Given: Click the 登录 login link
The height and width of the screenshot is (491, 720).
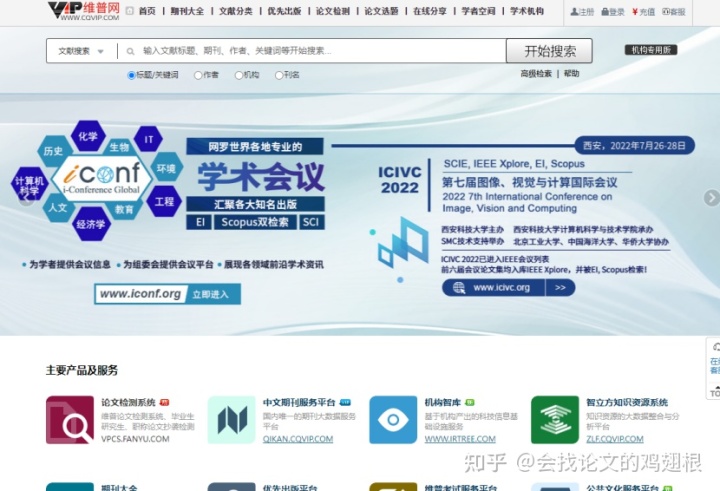Looking at the screenshot, I should pos(613,12).
